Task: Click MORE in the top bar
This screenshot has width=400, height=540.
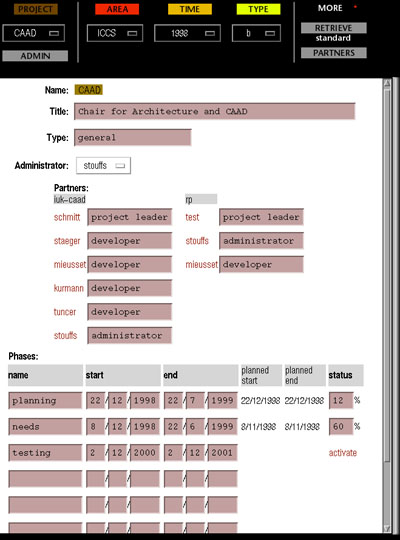Action: 330,8
